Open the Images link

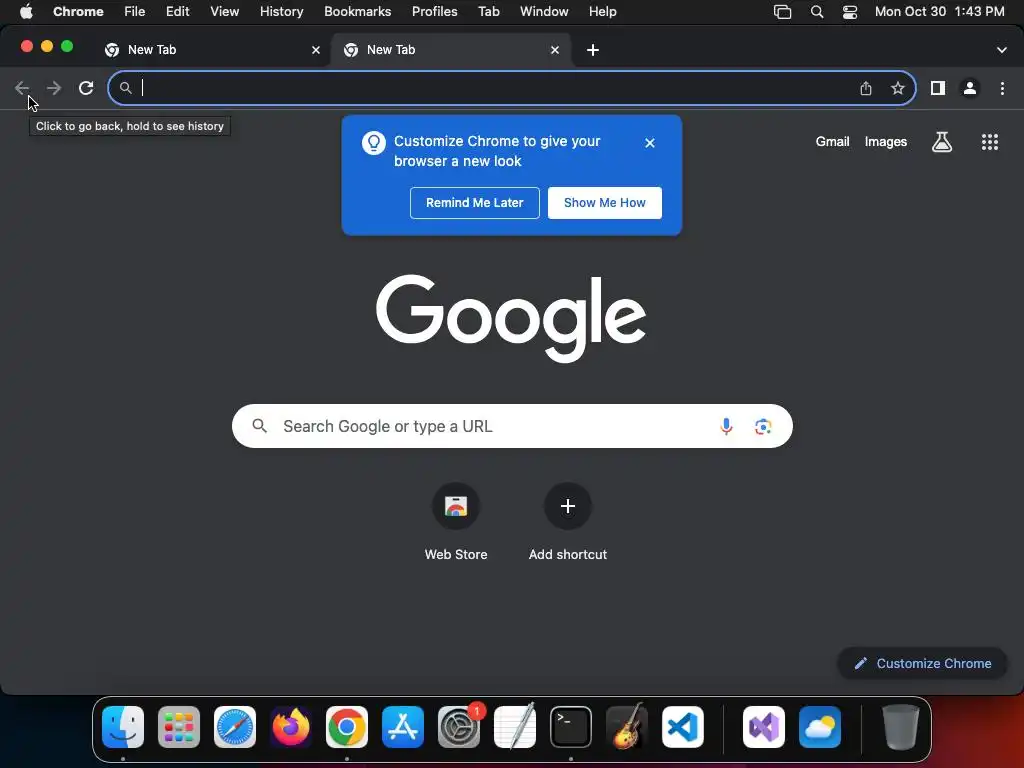(886, 142)
